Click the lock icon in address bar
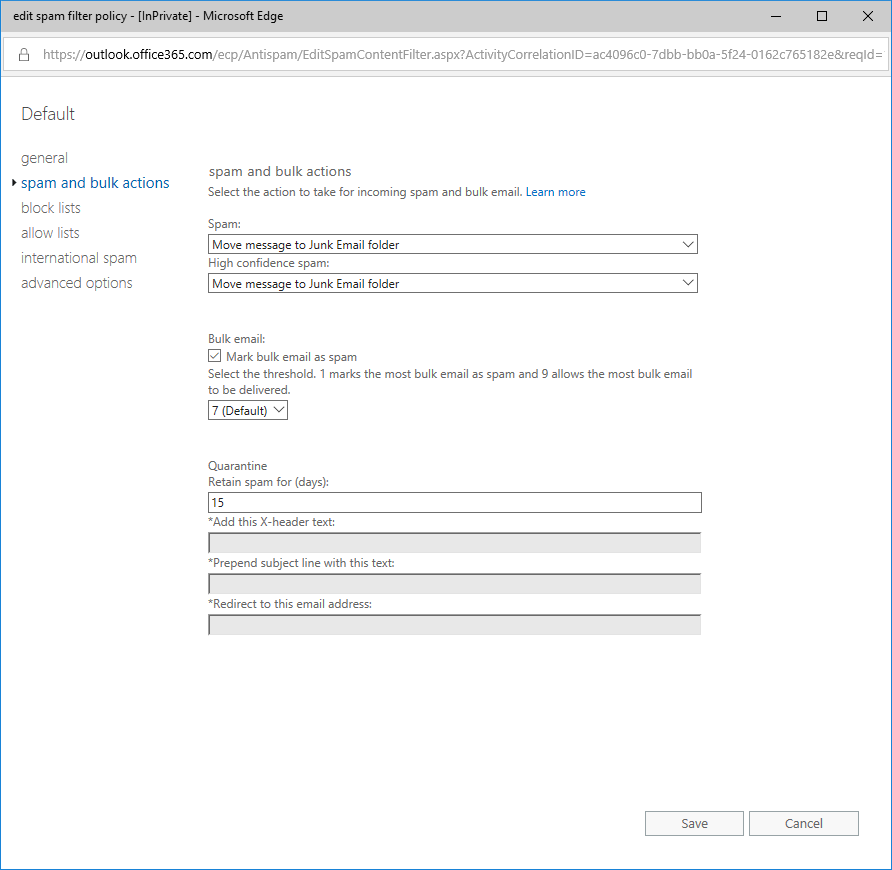The height and width of the screenshot is (870, 892). pos(24,55)
